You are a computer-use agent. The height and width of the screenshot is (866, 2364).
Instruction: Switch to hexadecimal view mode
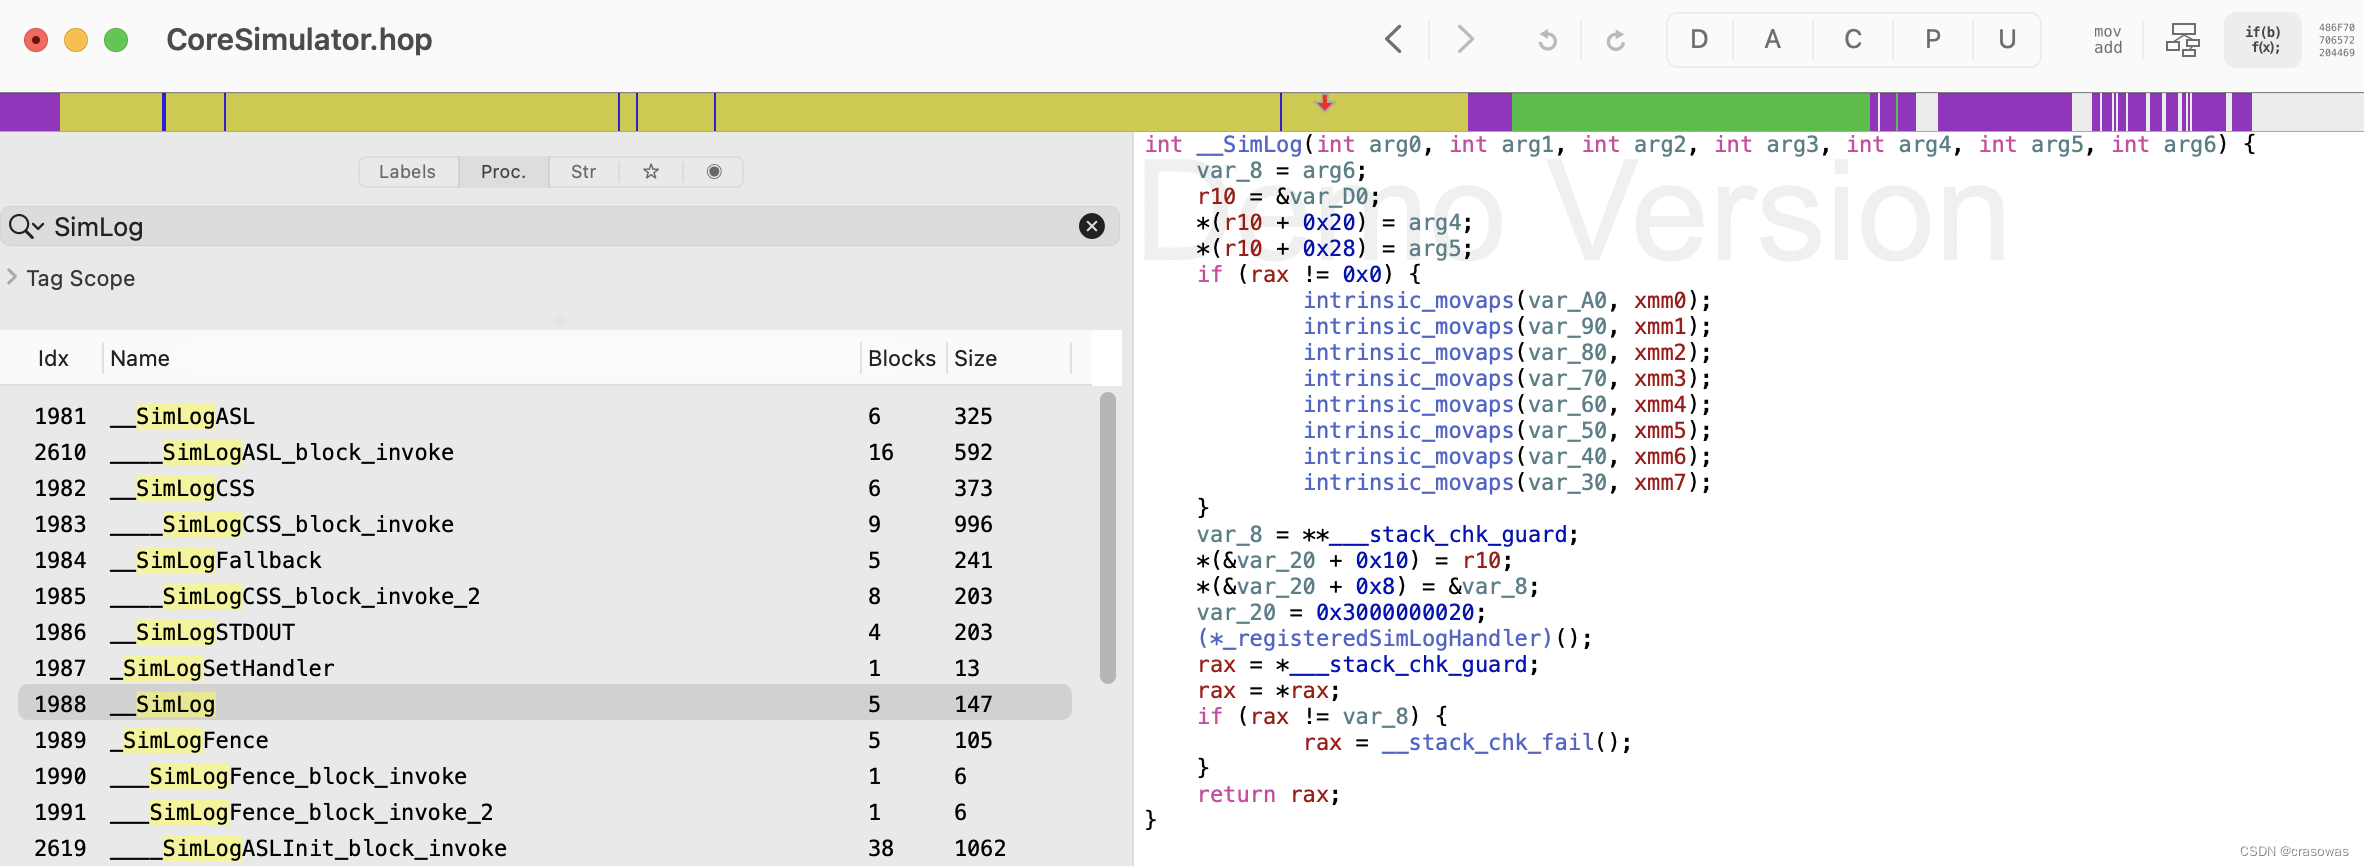[x=2336, y=40]
